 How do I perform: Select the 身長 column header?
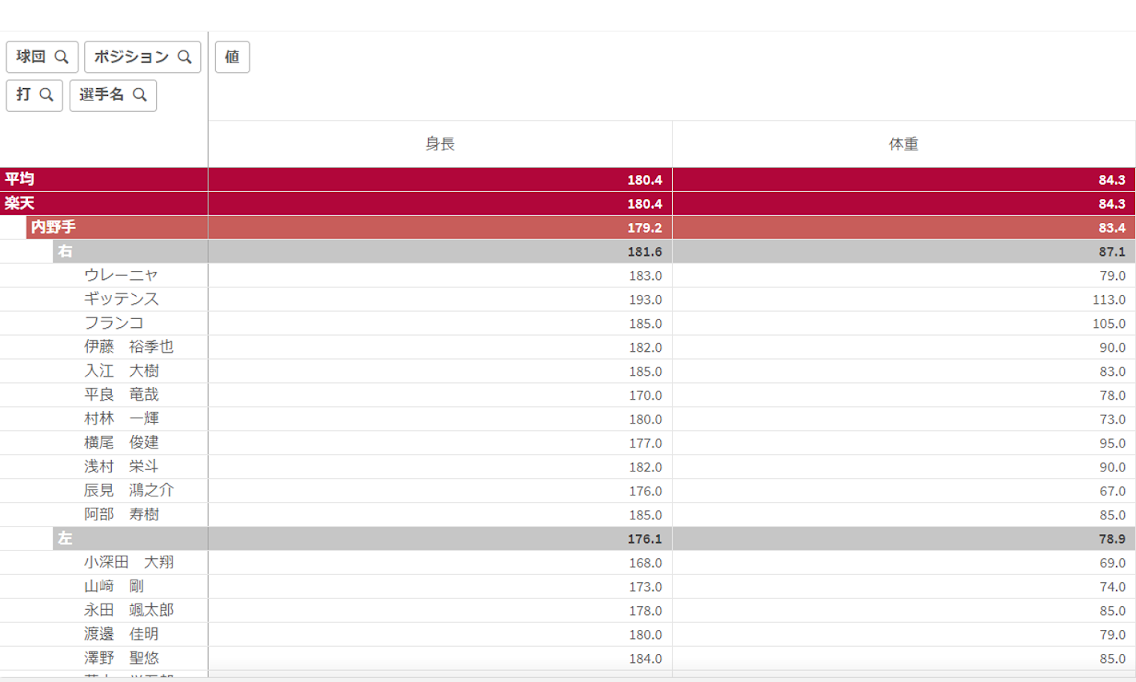[x=440, y=144]
